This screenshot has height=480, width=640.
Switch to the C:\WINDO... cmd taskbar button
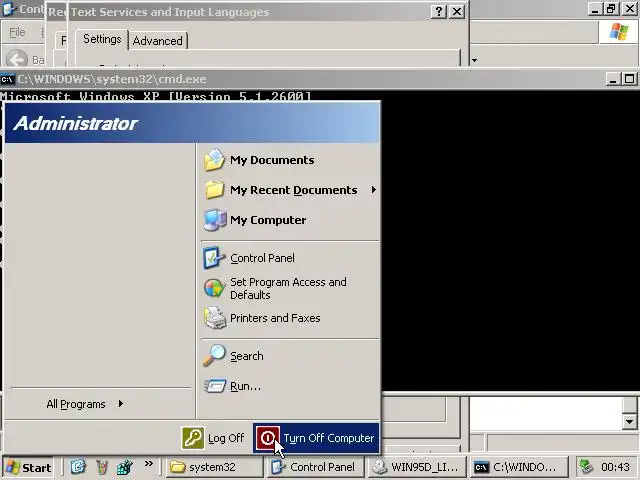518,467
